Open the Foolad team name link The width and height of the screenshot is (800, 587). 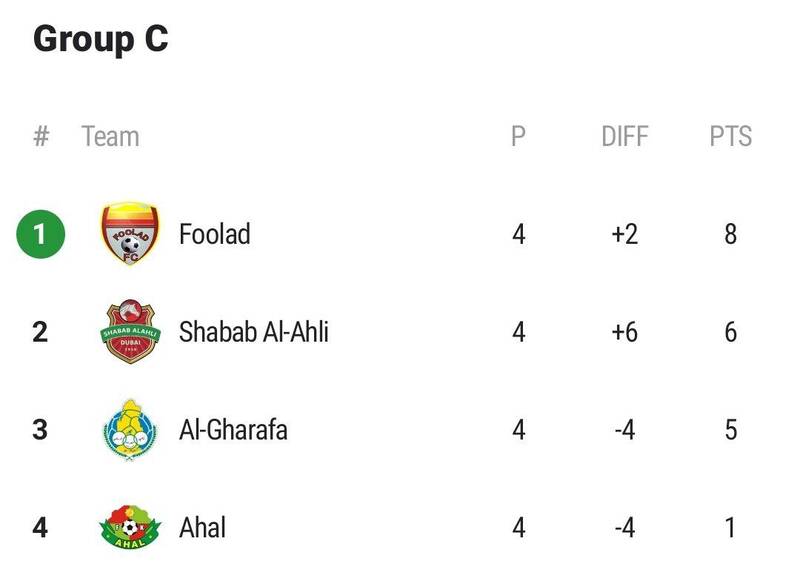[215, 234]
